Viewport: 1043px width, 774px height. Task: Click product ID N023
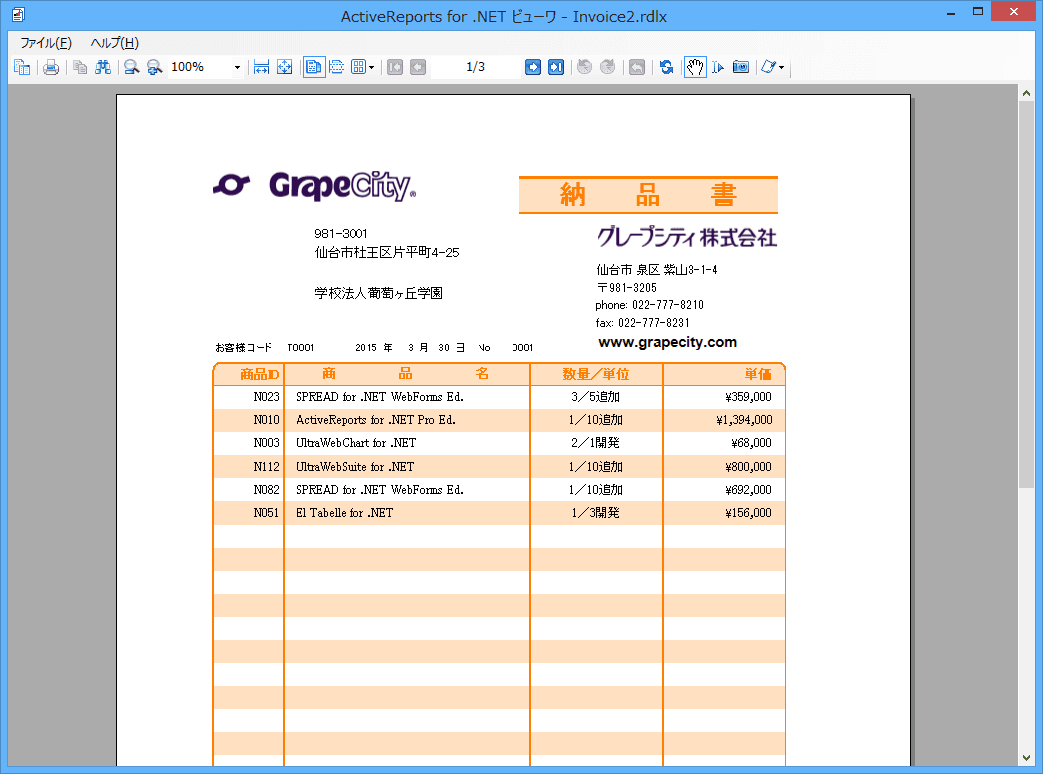[266, 397]
